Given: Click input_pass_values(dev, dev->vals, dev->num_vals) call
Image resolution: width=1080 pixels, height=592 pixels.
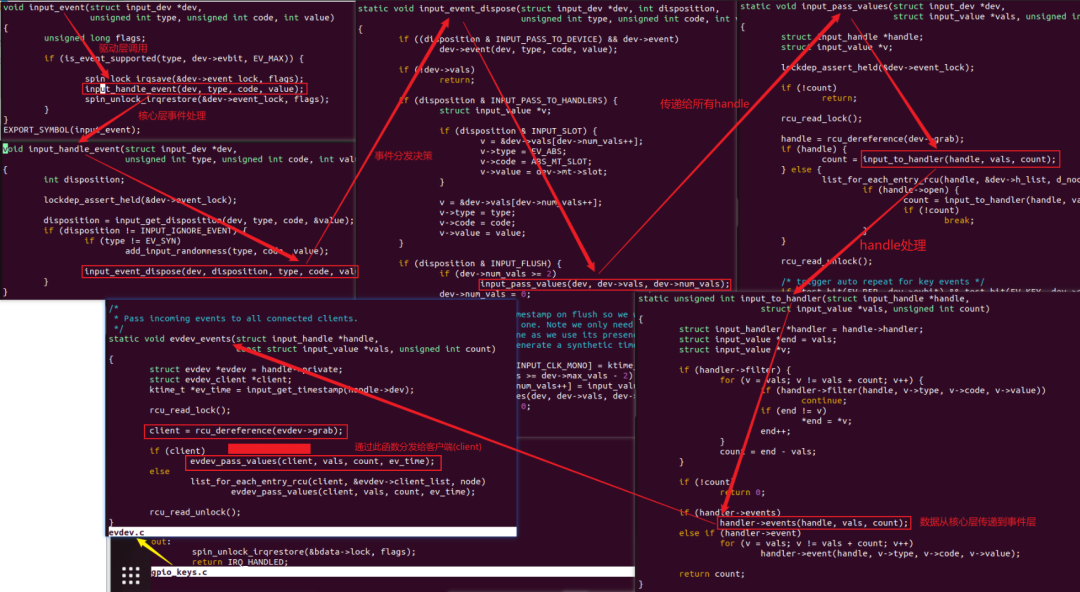Looking at the screenshot, I should pyautogui.click(x=605, y=284).
